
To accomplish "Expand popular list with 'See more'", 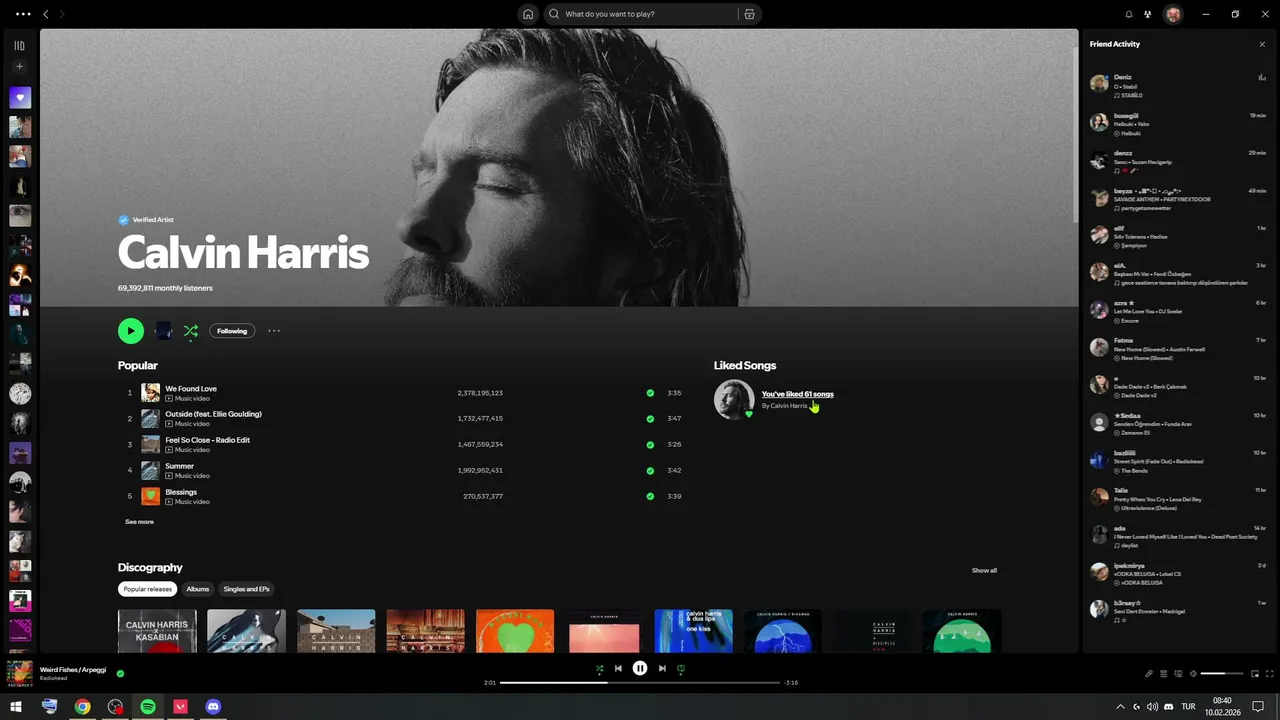I will pyautogui.click(x=139, y=522).
